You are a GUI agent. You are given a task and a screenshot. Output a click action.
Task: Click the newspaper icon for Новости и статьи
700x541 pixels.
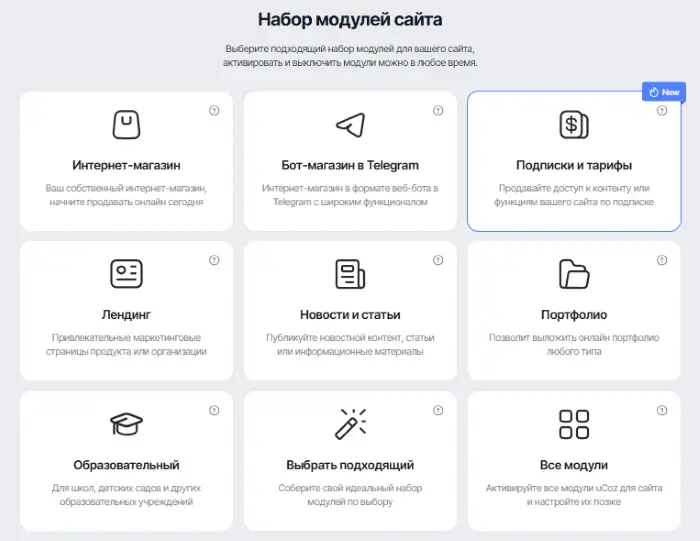point(350,274)
